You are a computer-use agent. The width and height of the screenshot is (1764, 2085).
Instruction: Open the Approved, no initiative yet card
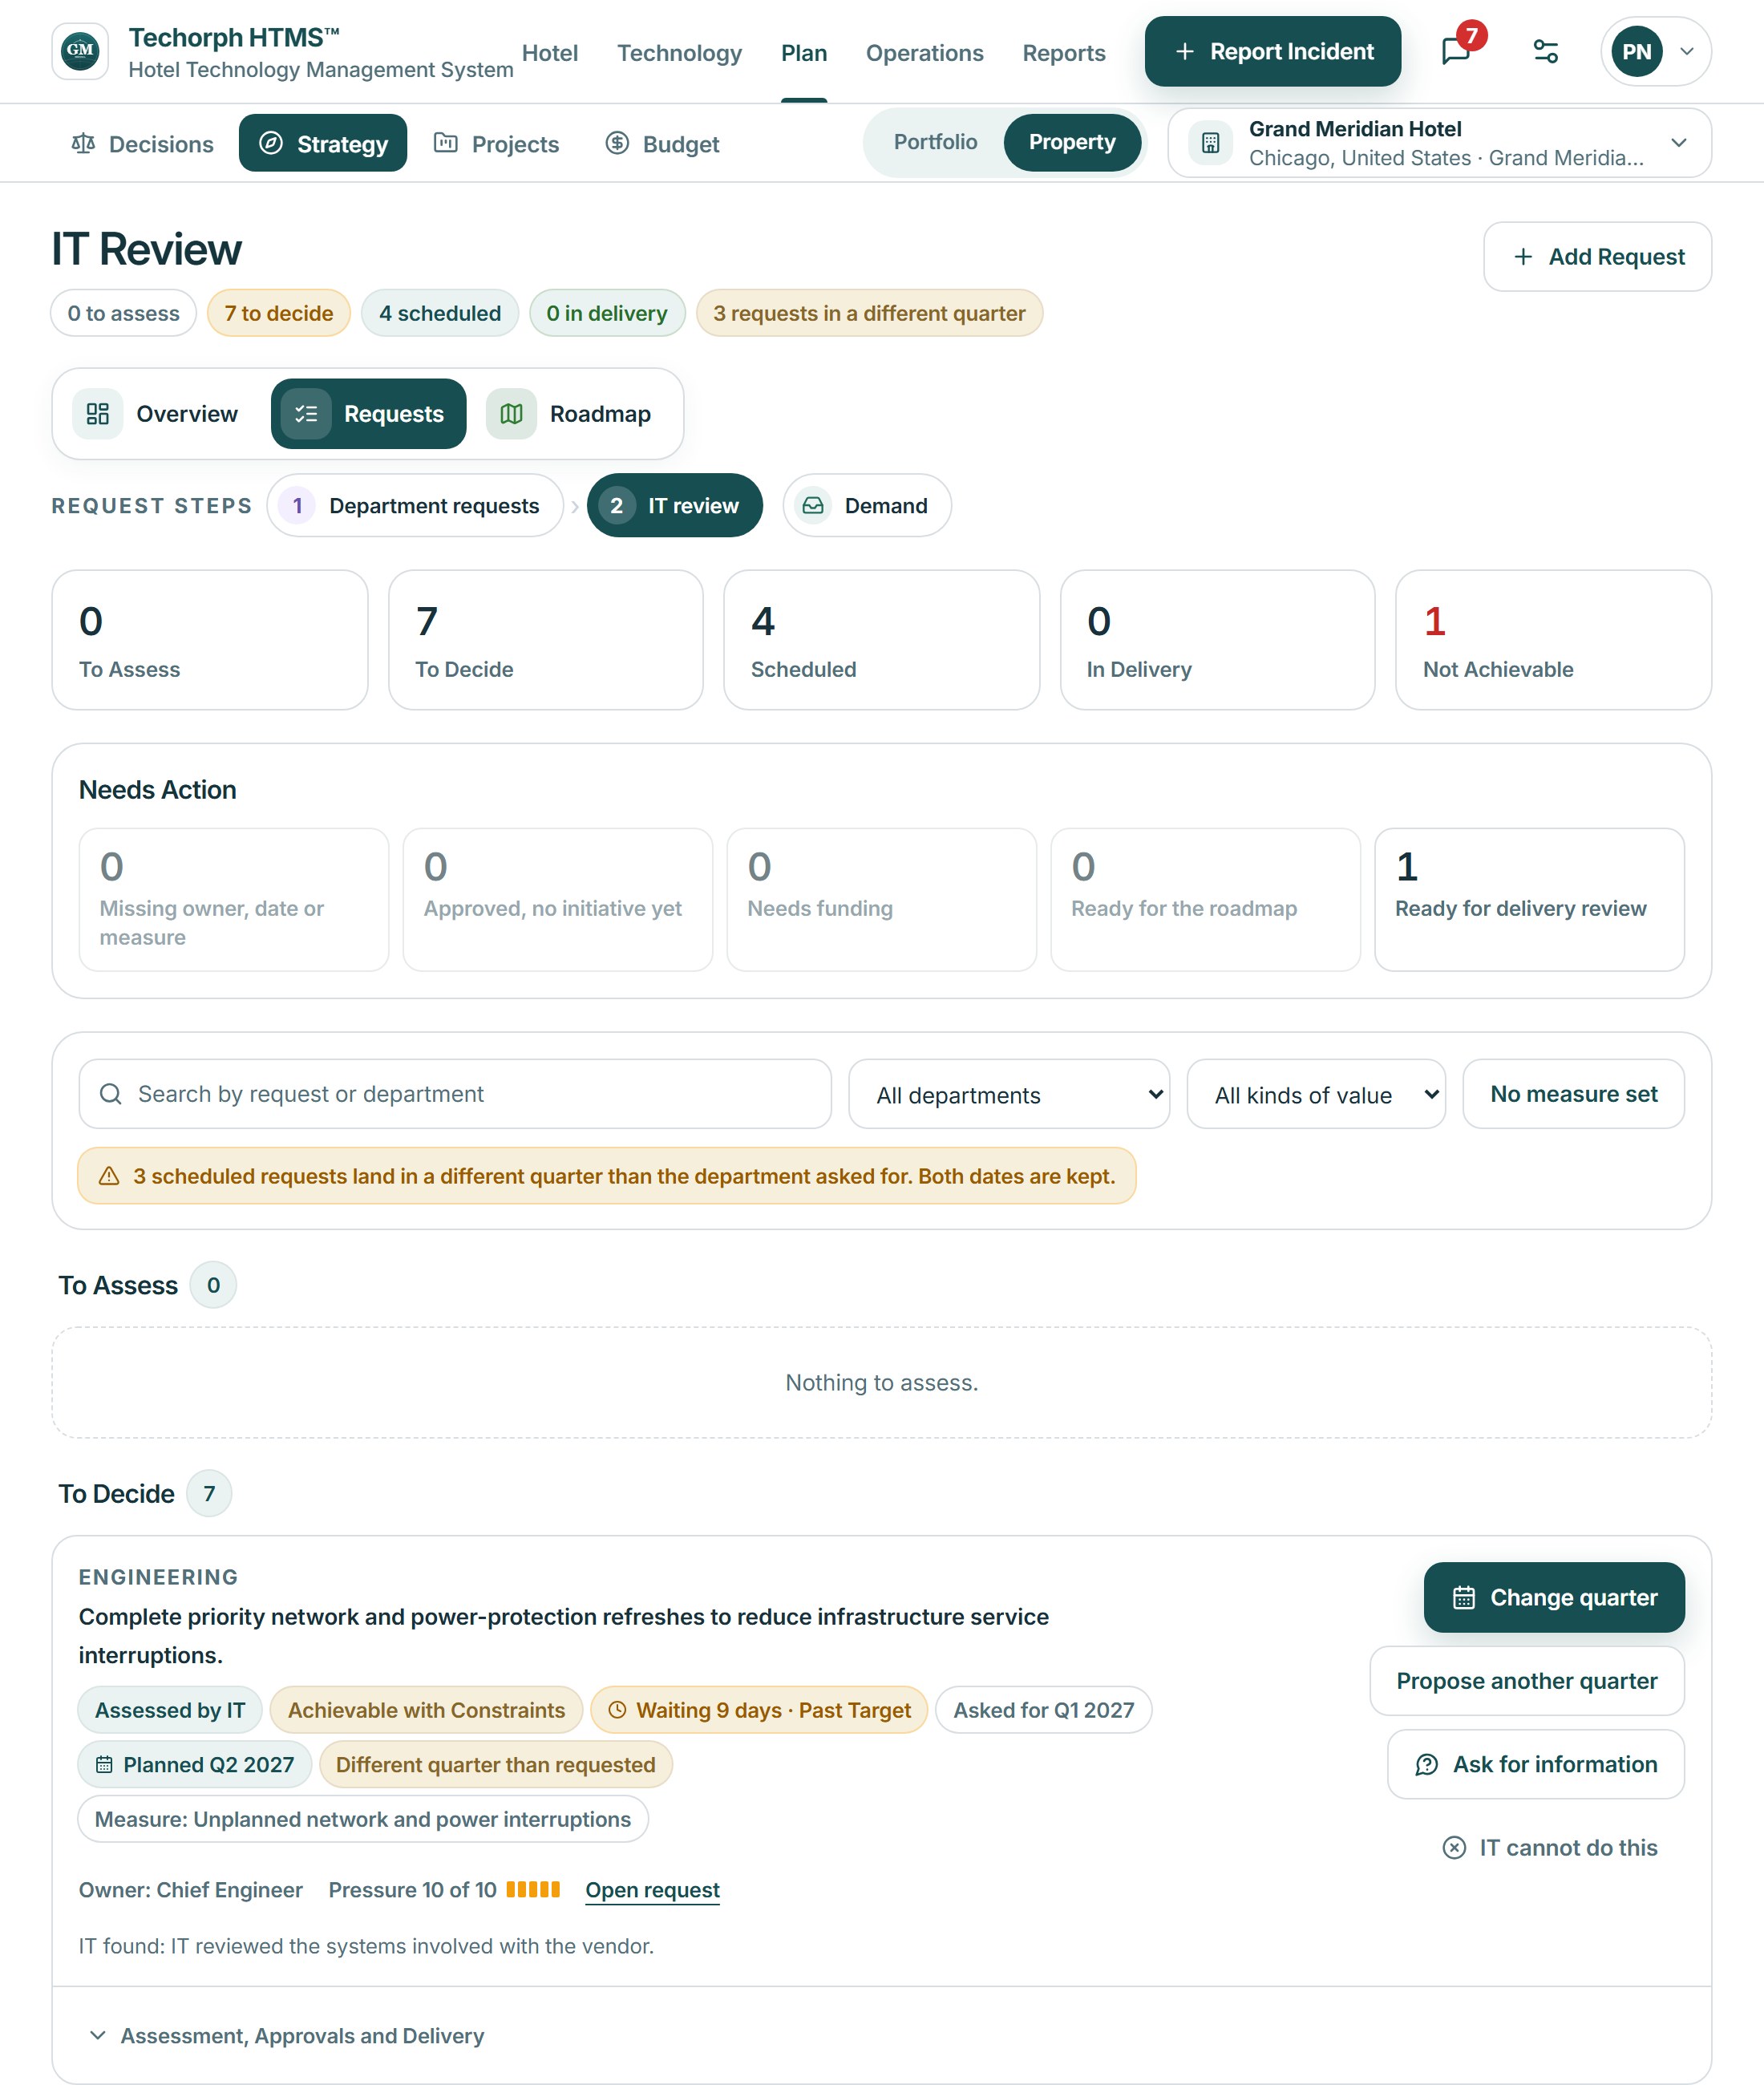(557, 899)
